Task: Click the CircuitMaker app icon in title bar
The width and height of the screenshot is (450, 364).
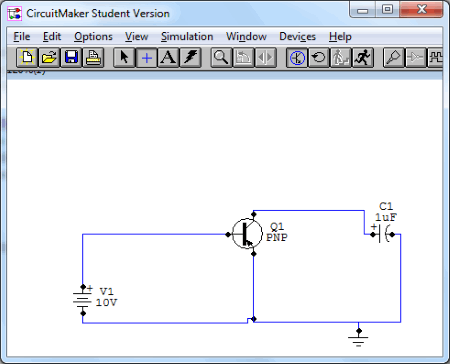Action: coord(15,14)
